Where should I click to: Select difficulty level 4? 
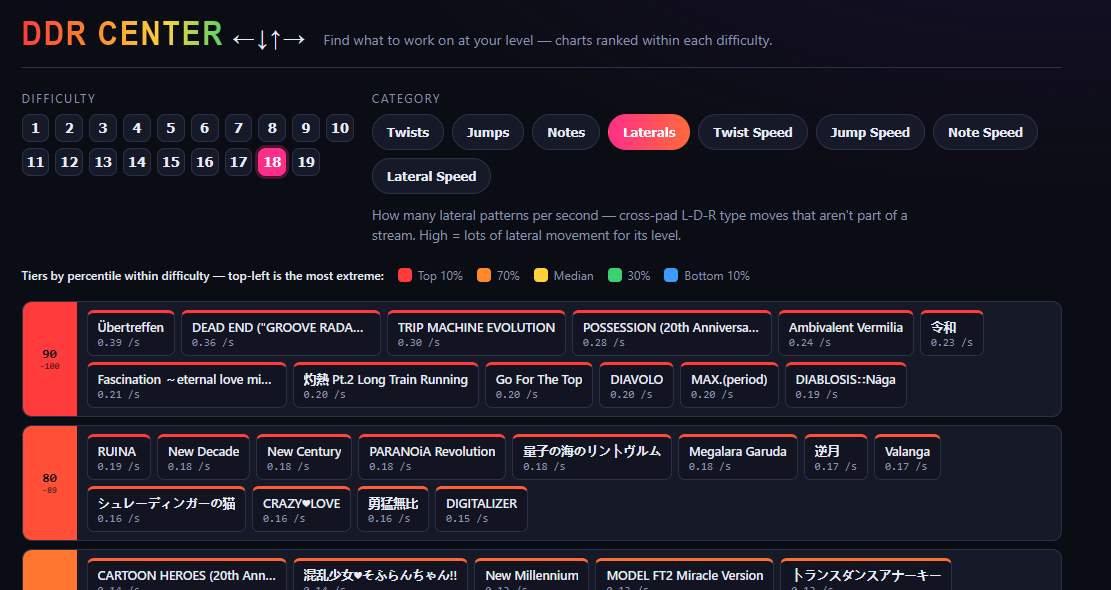point(137,128)
